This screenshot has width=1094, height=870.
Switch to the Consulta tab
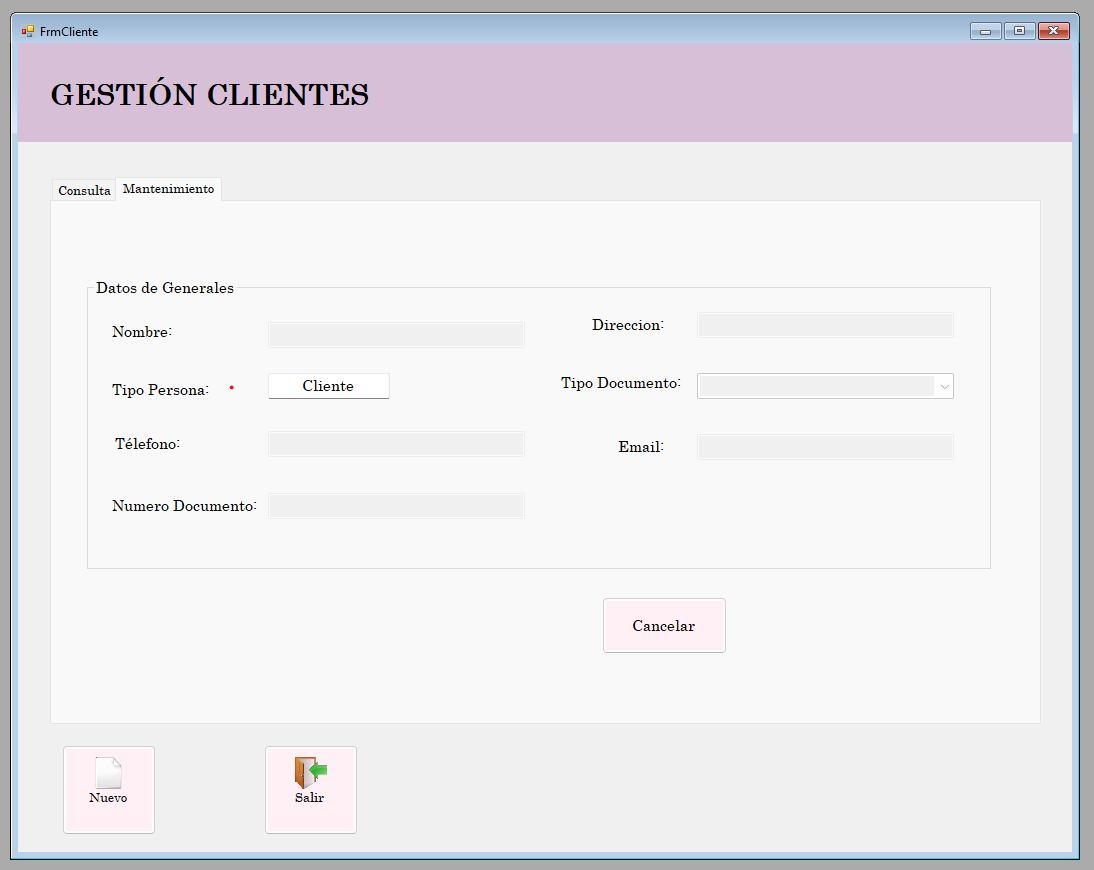84,190
